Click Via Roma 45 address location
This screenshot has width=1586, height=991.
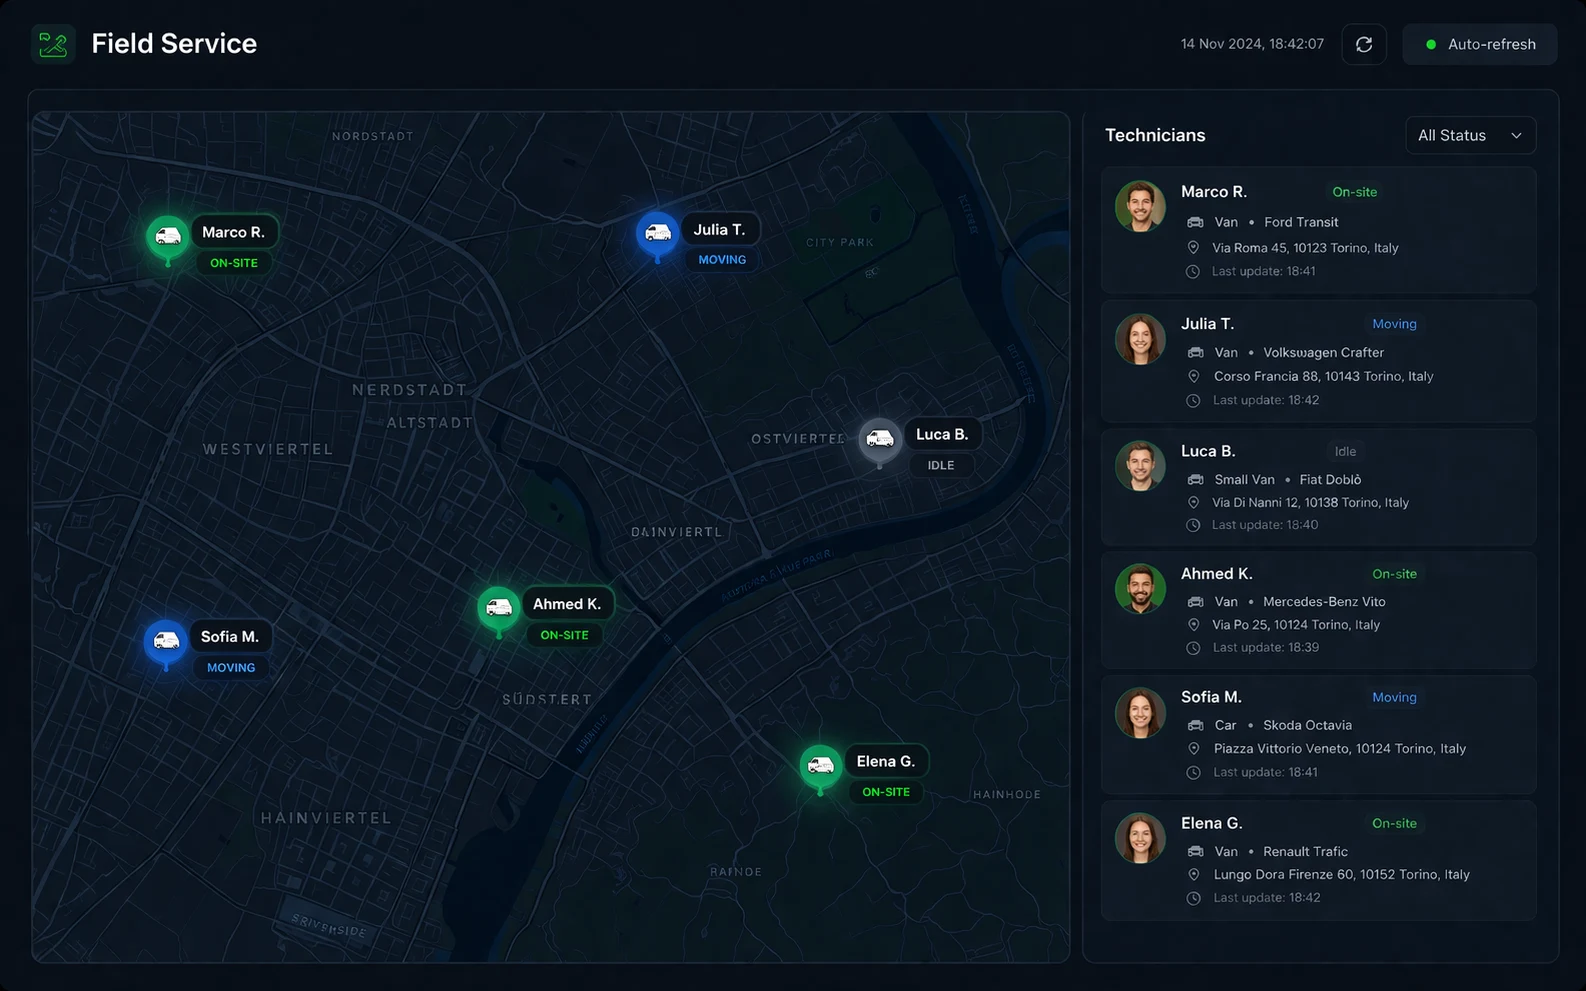pyautogui.click(x=1304, y=248)
